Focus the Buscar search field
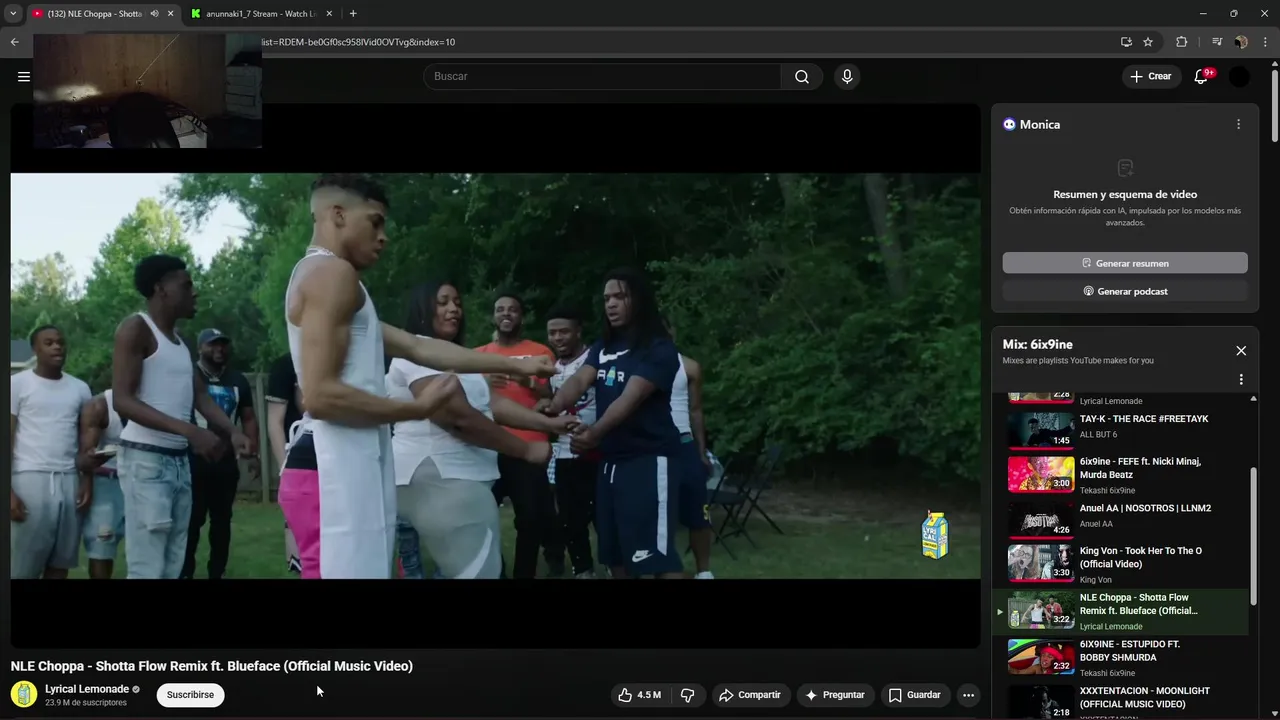The image size is (1280, 720). click(x=602, y=77)
